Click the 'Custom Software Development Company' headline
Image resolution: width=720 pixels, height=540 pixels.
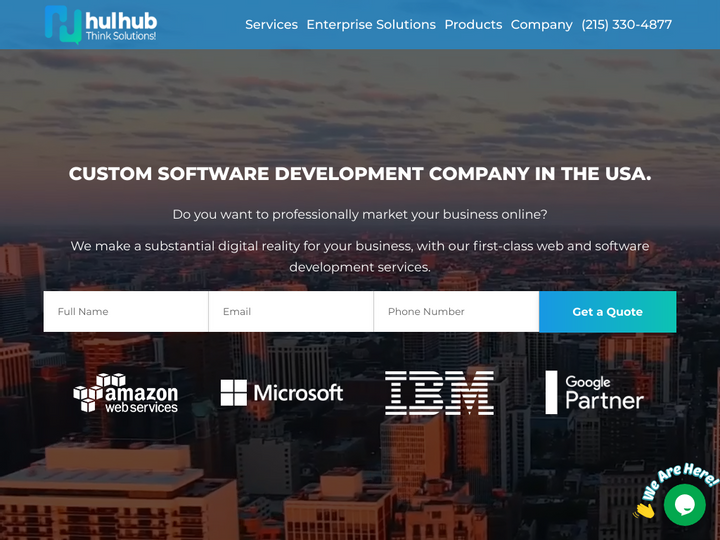(x=360, y=174)
